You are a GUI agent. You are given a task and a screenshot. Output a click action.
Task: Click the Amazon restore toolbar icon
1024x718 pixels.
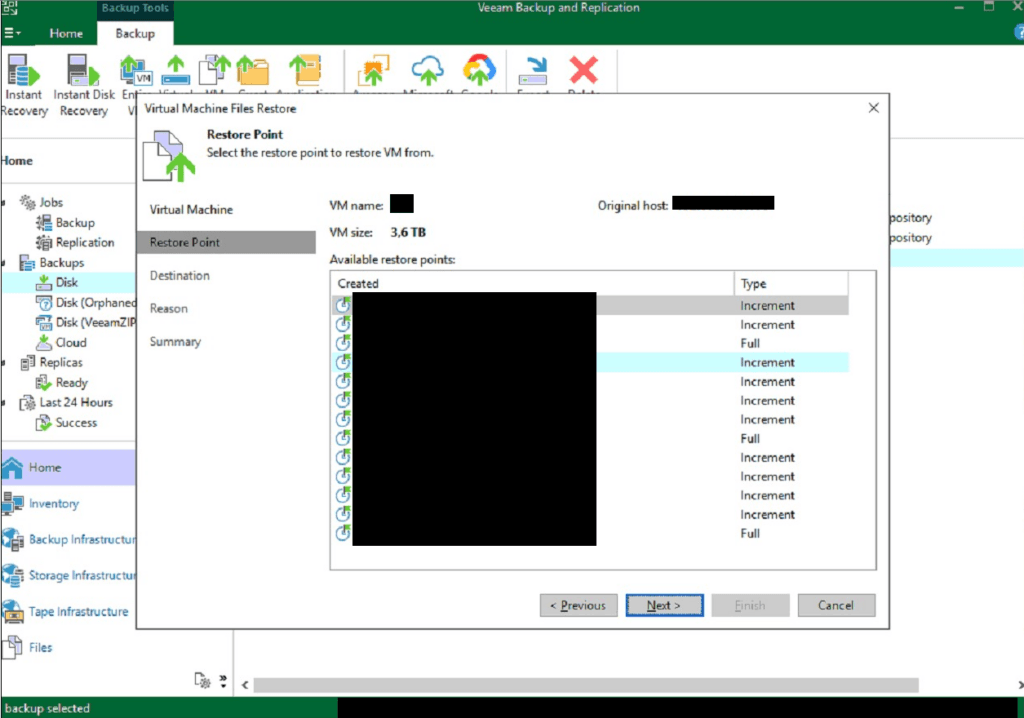tap(375, 70)
